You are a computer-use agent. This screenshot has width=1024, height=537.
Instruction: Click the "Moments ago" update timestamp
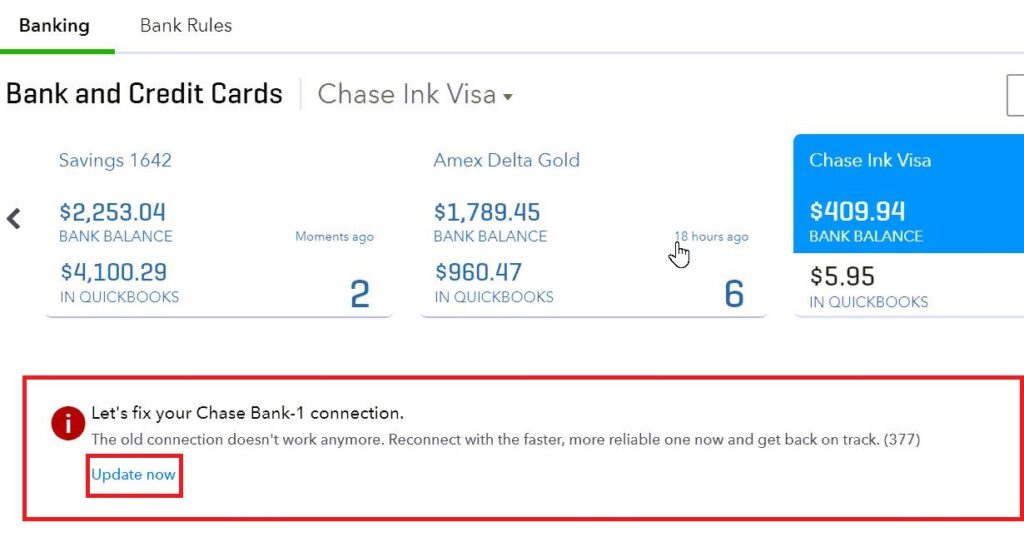pos(334,237)
